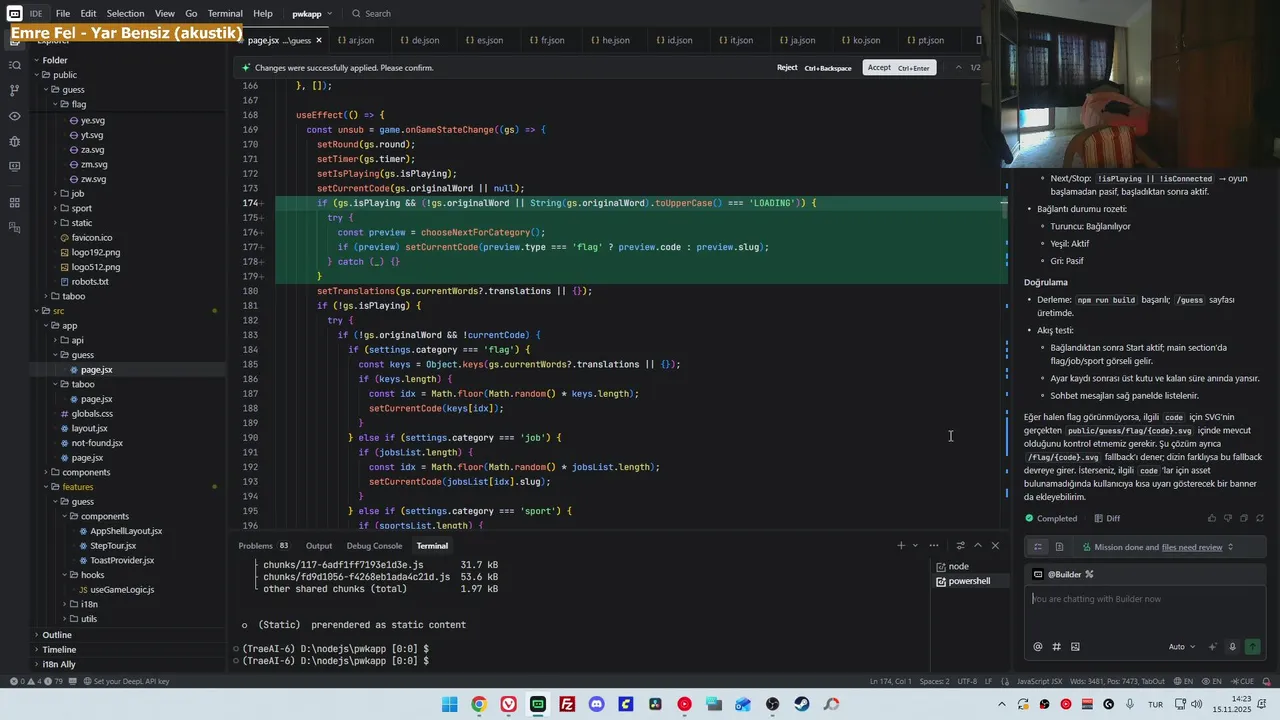Send the message with green arrow button
Image resolution: width=1280 pixels, height=720 pixels.
click(x=1252, y=647)
